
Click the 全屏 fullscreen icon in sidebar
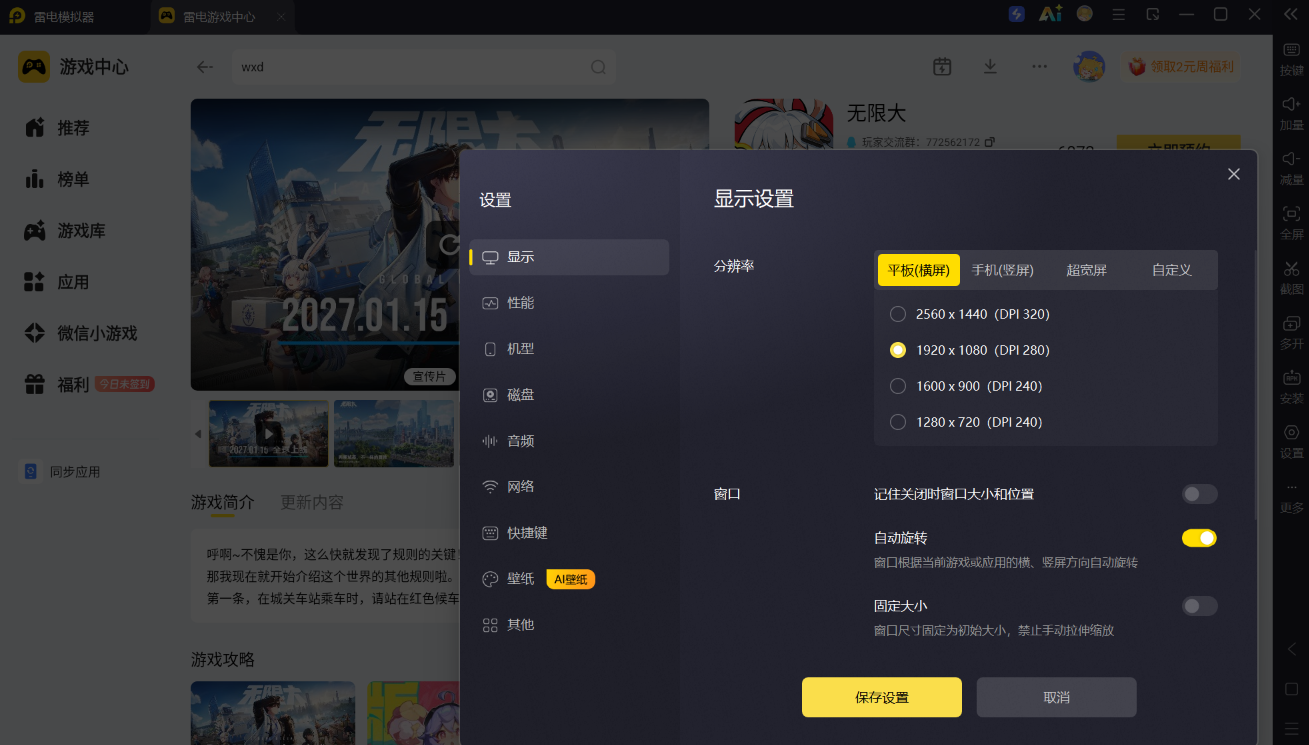(x=1291, y=222)
